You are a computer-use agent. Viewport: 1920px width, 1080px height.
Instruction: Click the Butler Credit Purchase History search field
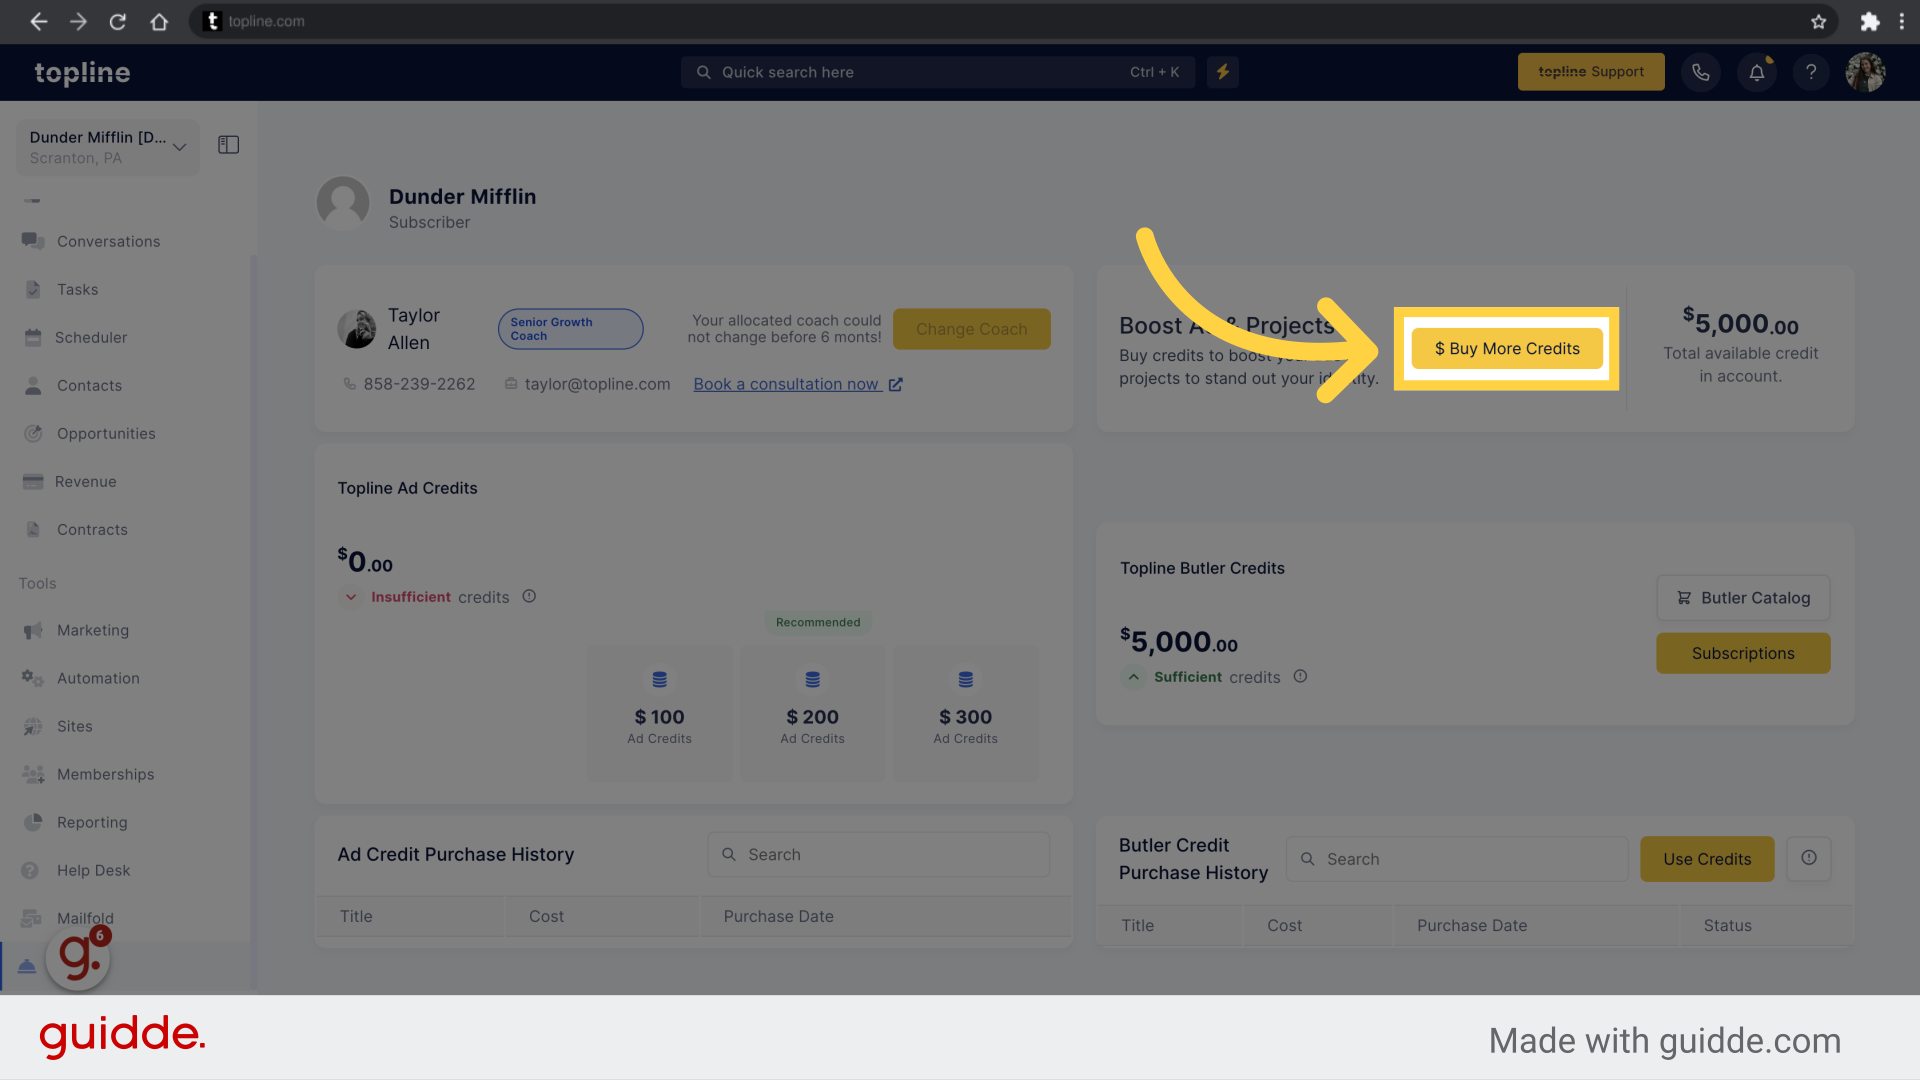coord(1457,859)
